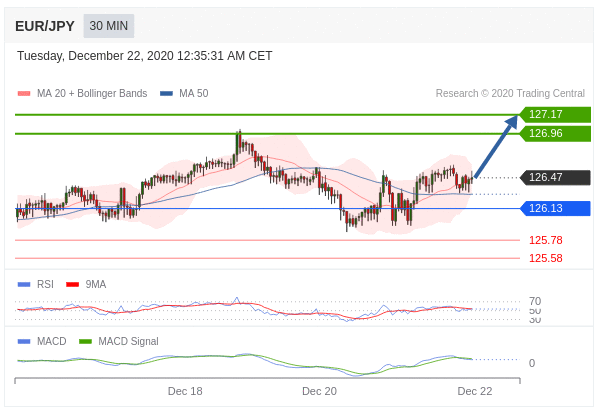Click the blue 126.13 pivot price tag

click(555, 208)
